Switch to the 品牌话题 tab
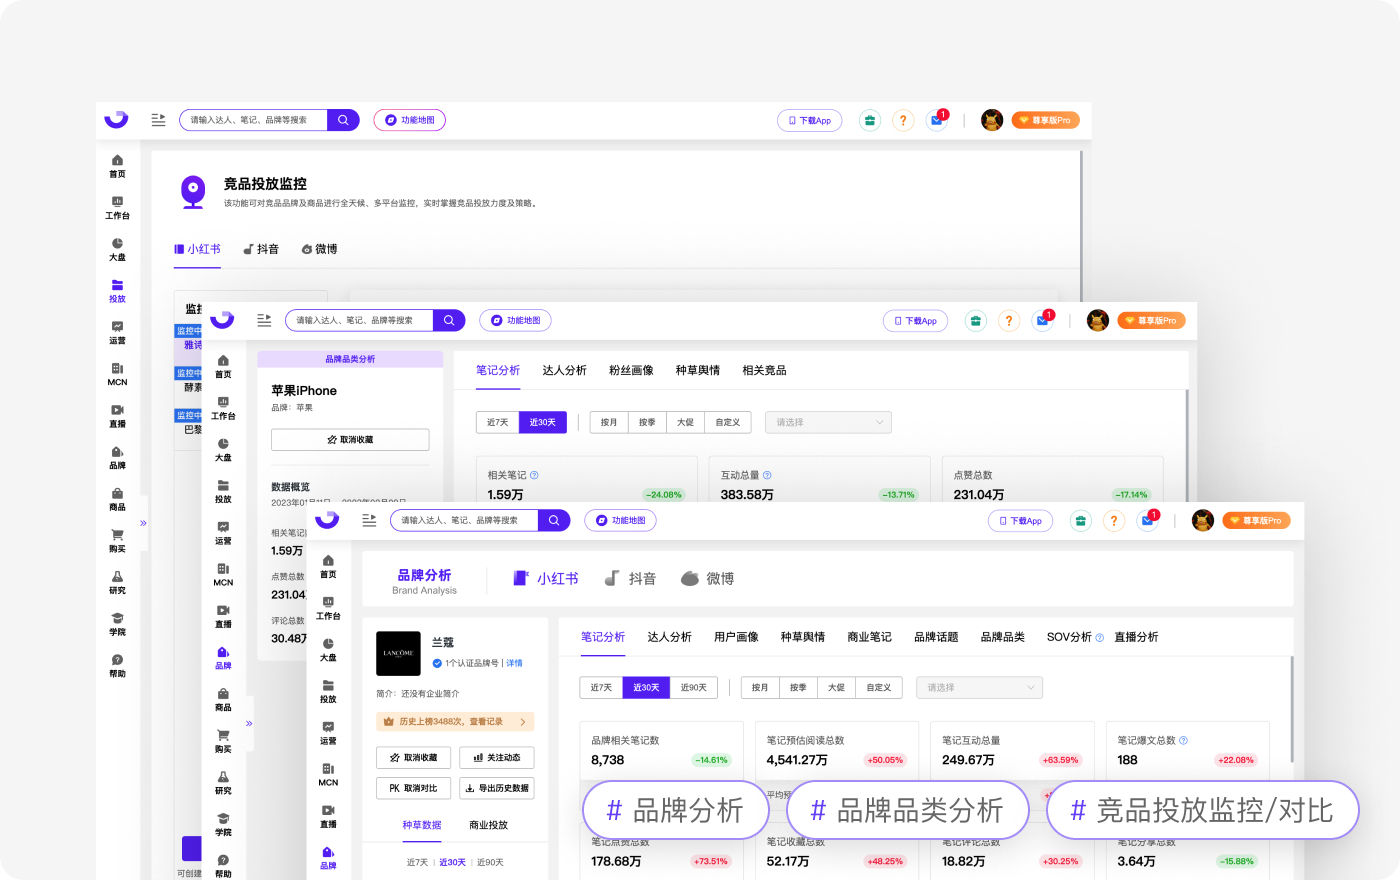The image size is (1400, 880). point(936,637)
